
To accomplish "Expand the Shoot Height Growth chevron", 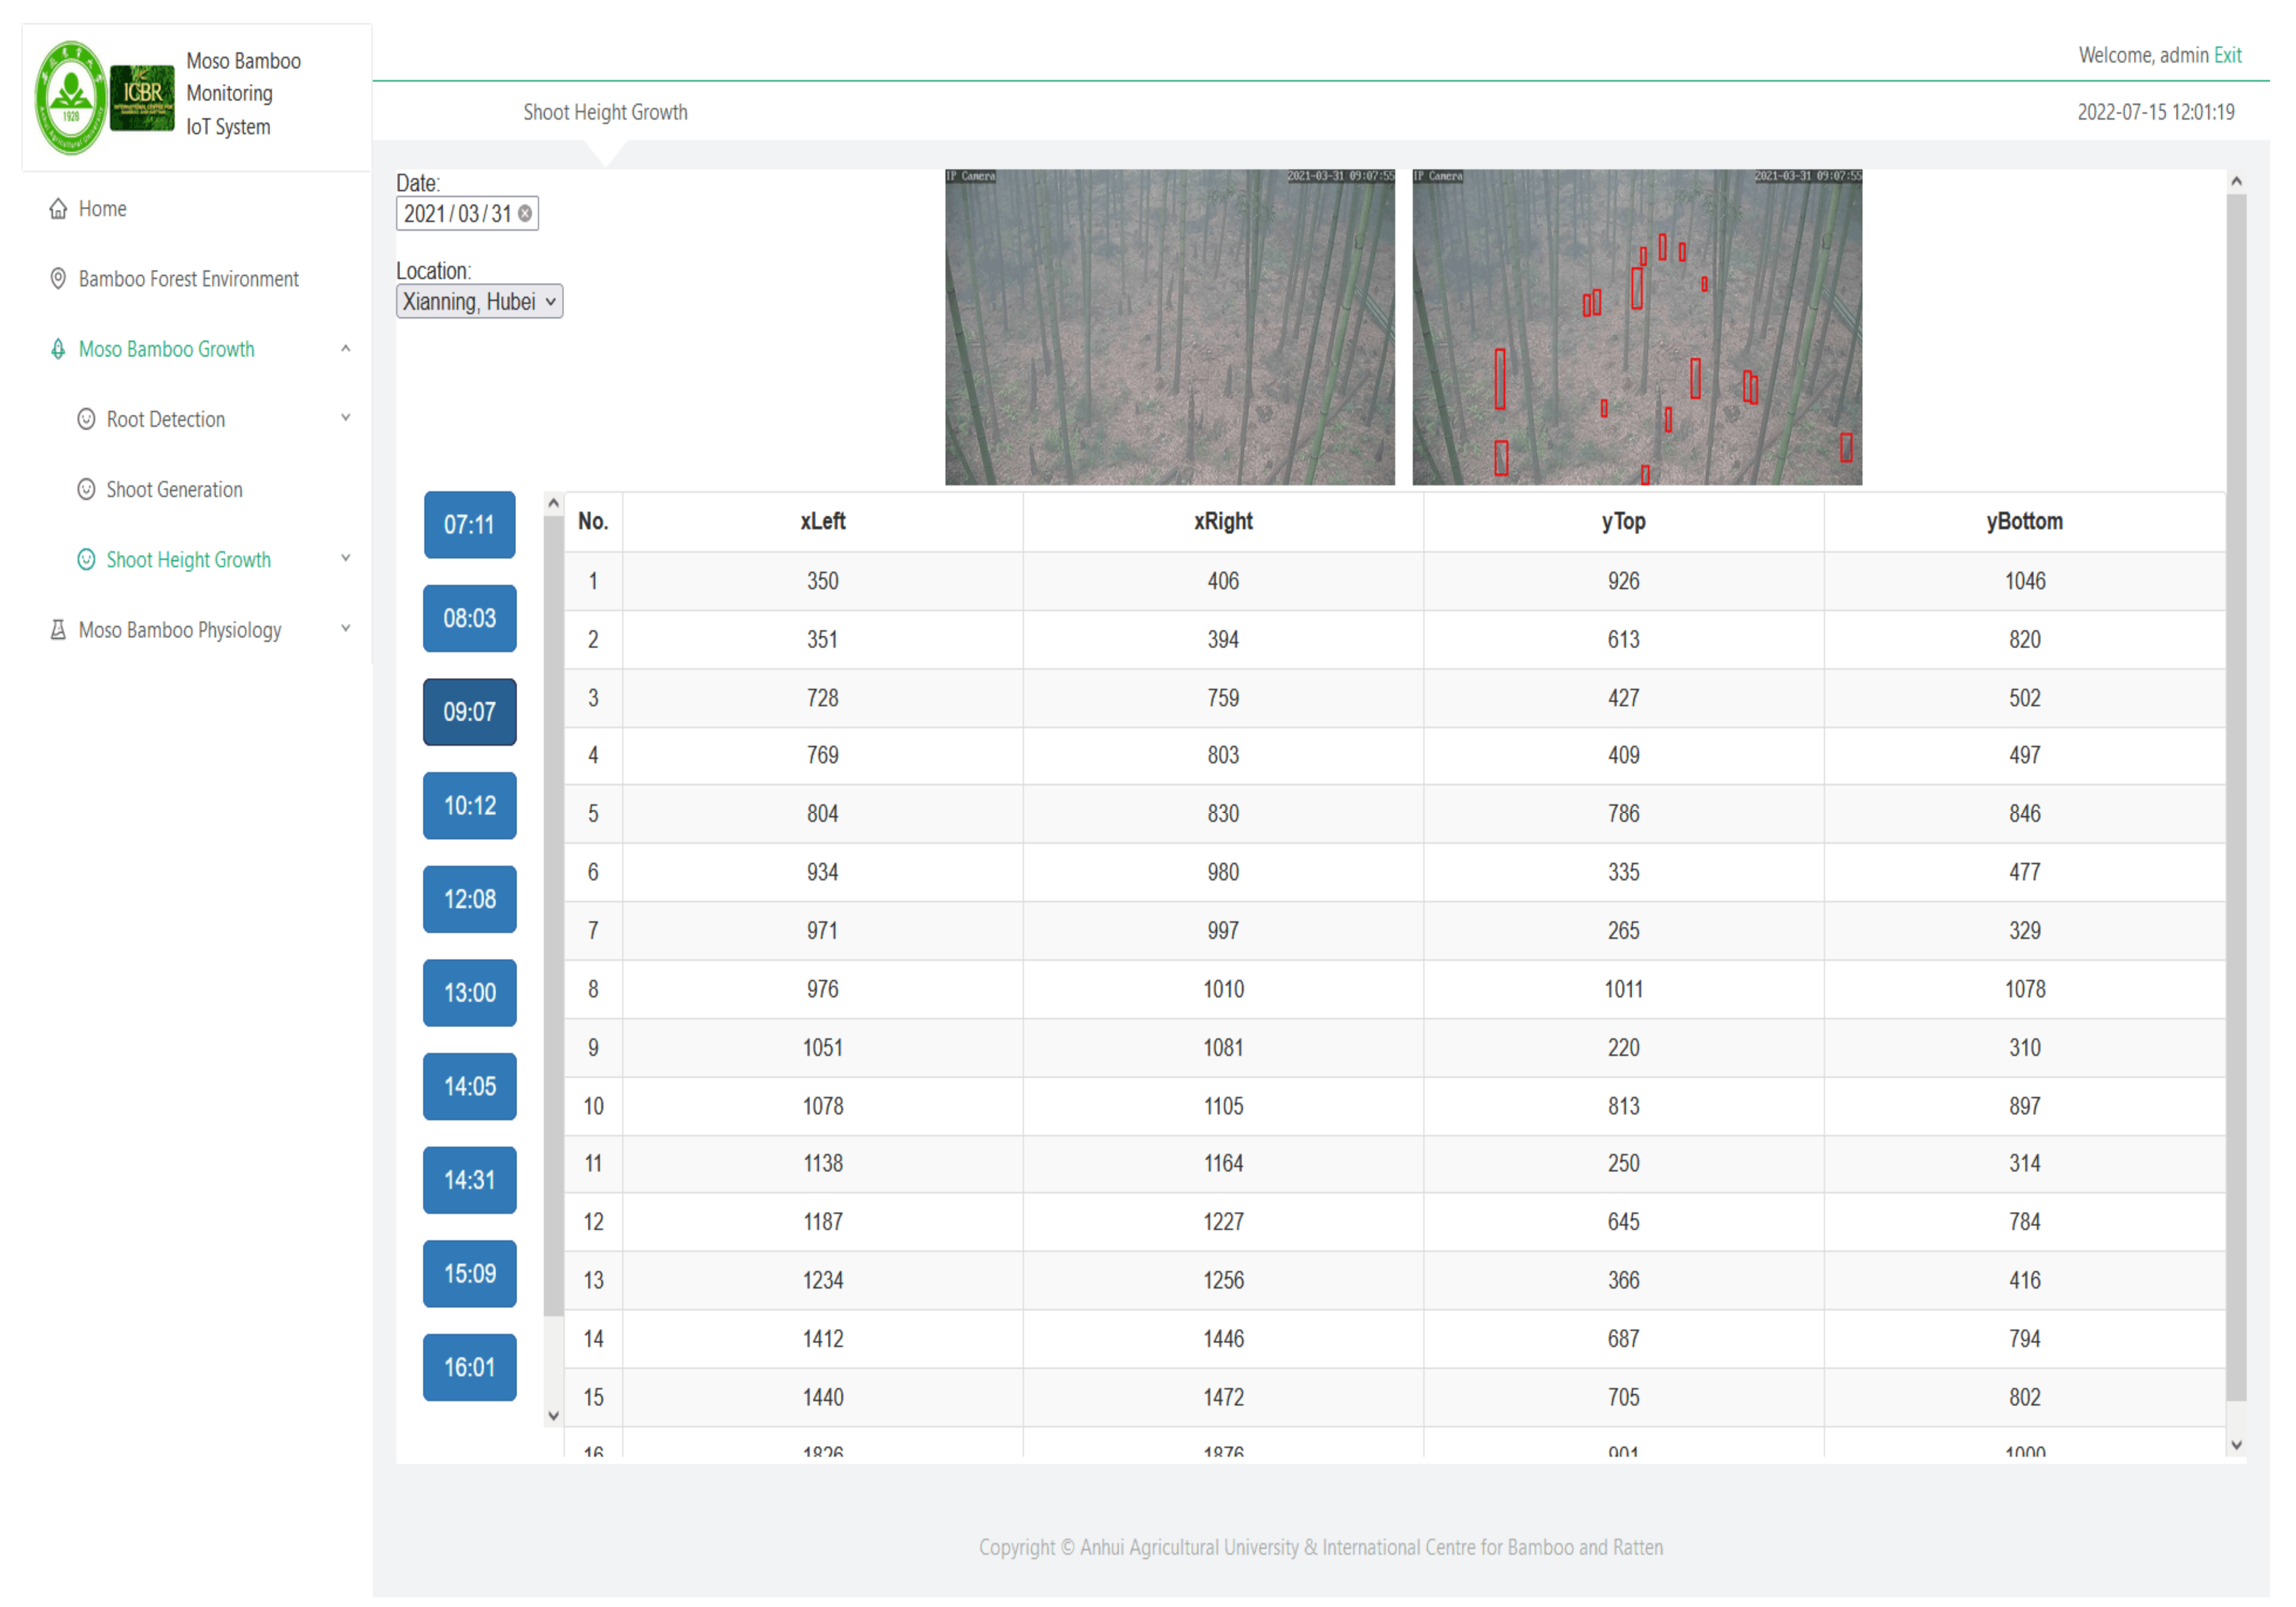I will tap(346, 558).
